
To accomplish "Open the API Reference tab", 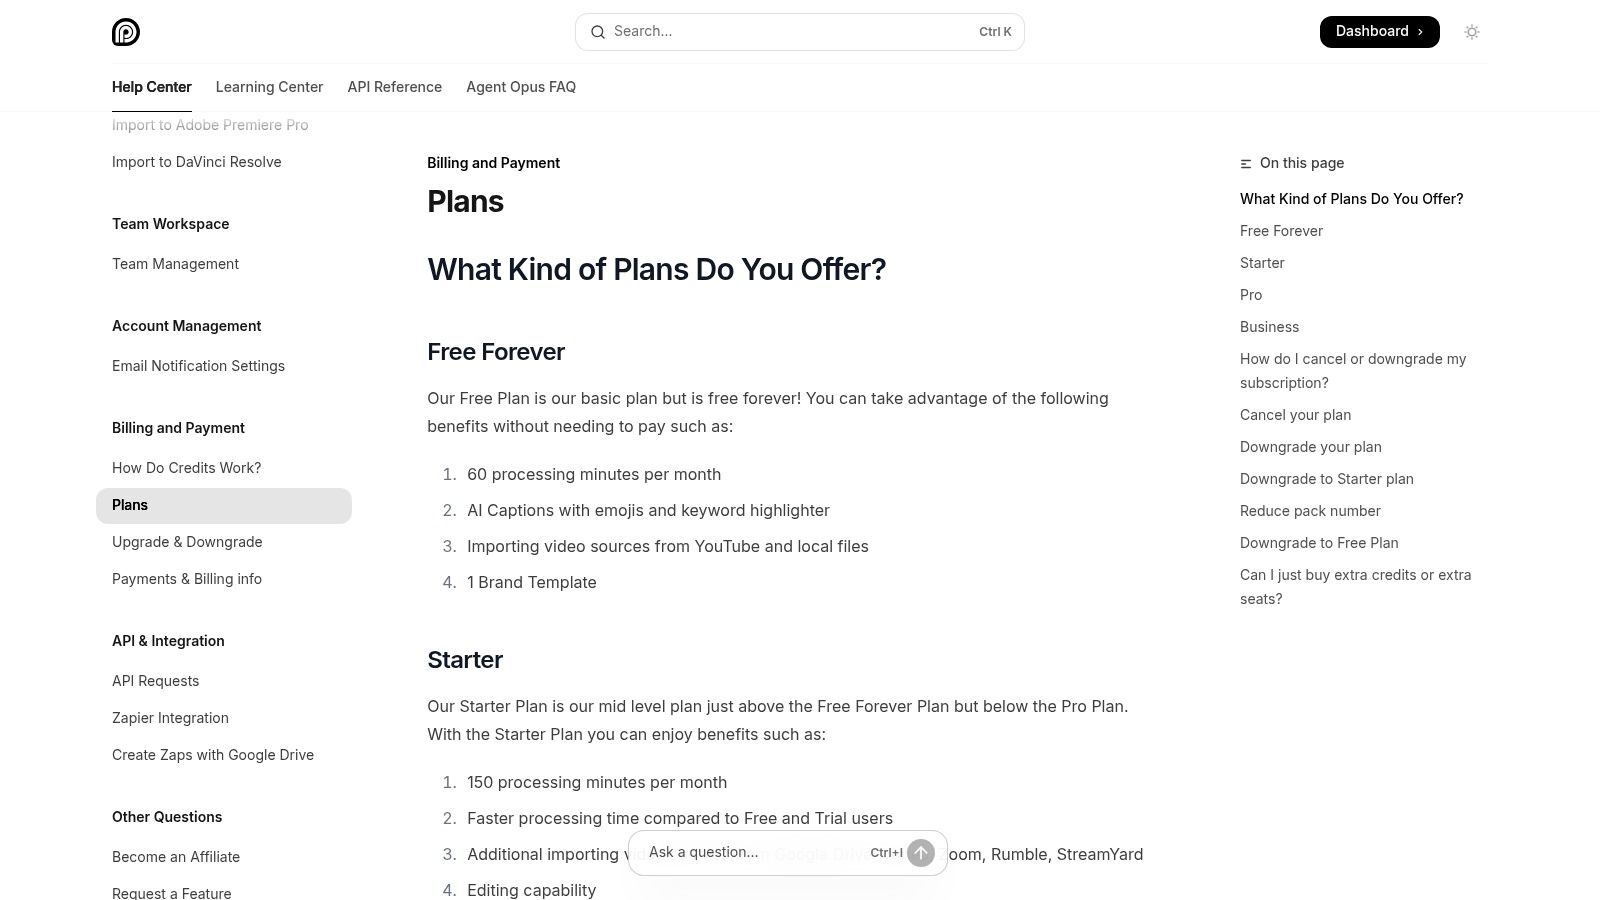I will pyautogui.click(x=394, y=87).
